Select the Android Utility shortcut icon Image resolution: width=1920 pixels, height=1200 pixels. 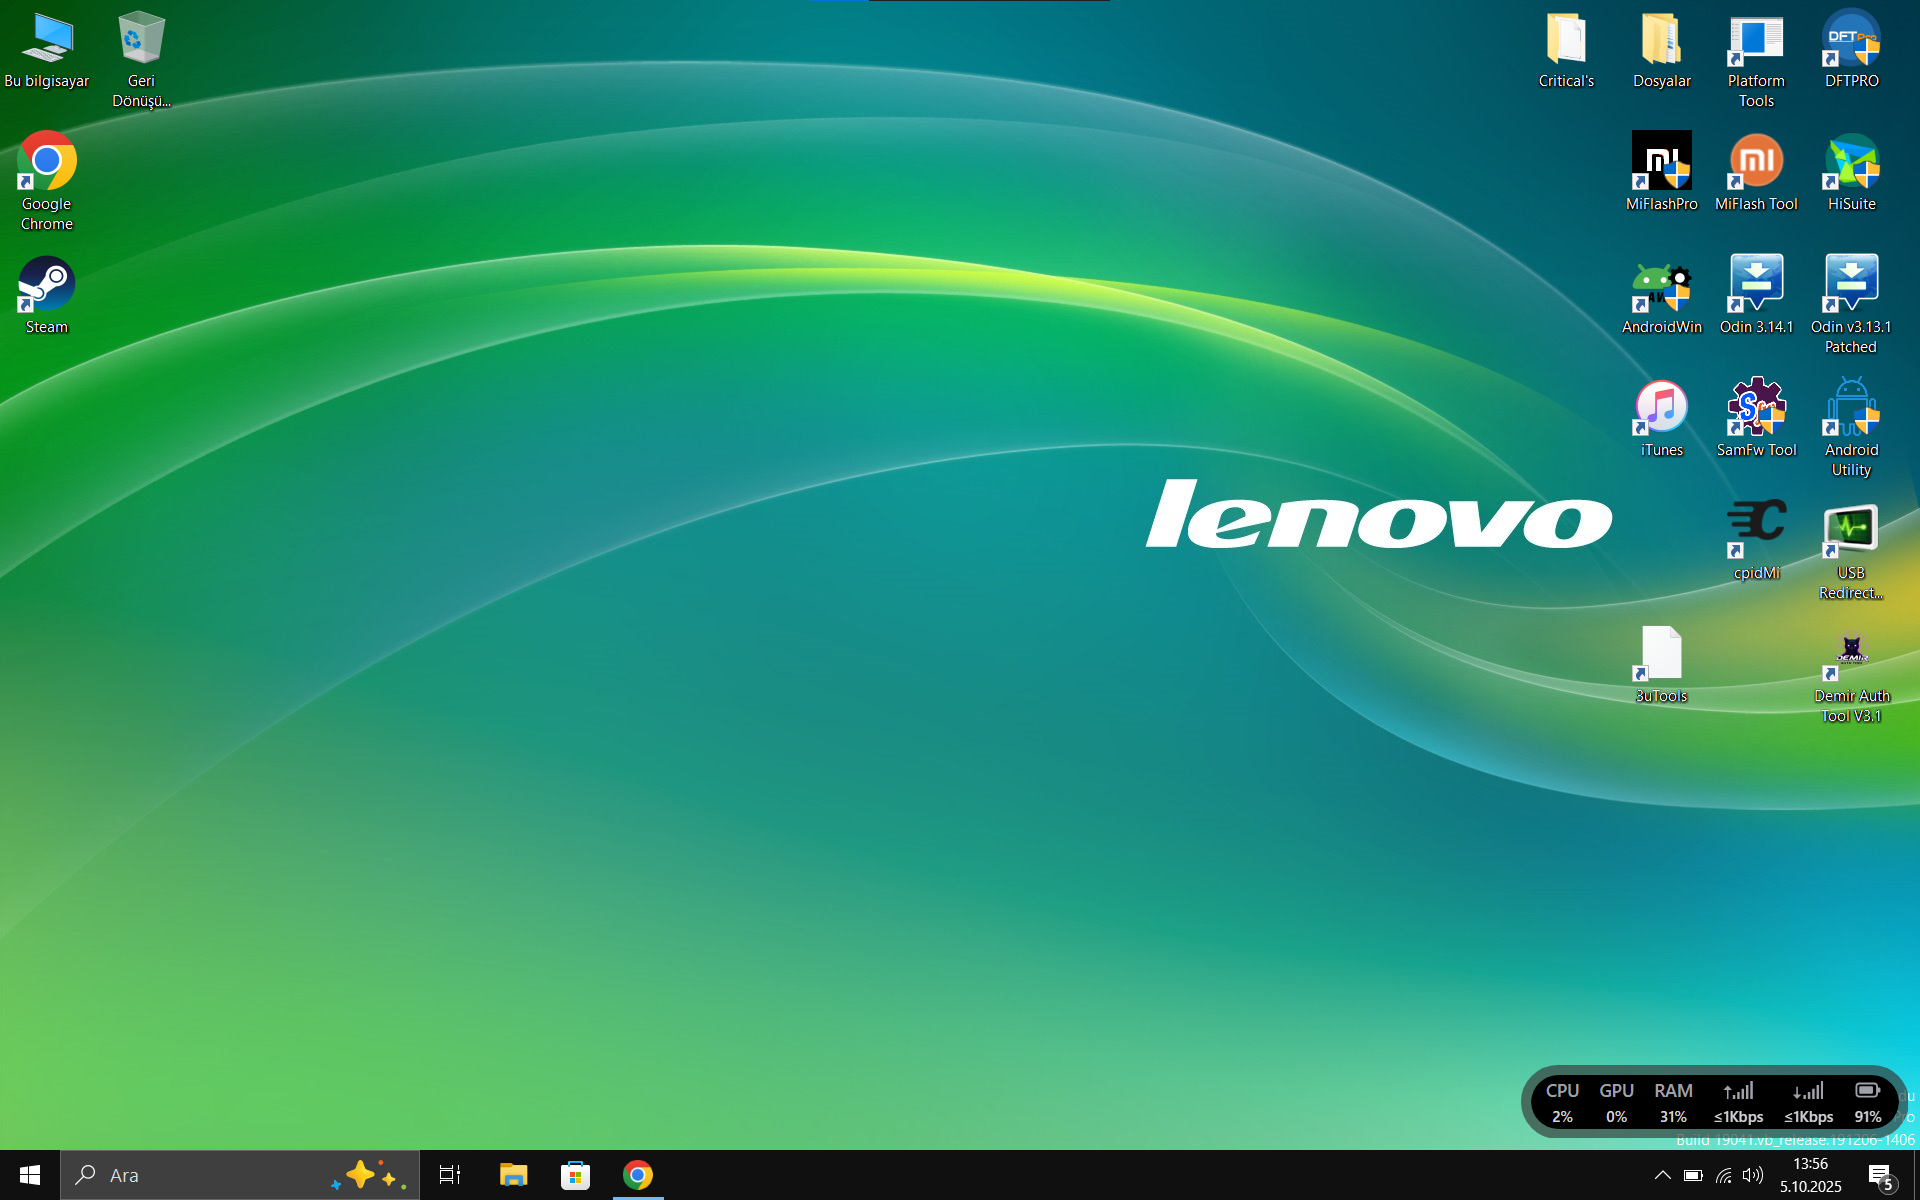1851,428
